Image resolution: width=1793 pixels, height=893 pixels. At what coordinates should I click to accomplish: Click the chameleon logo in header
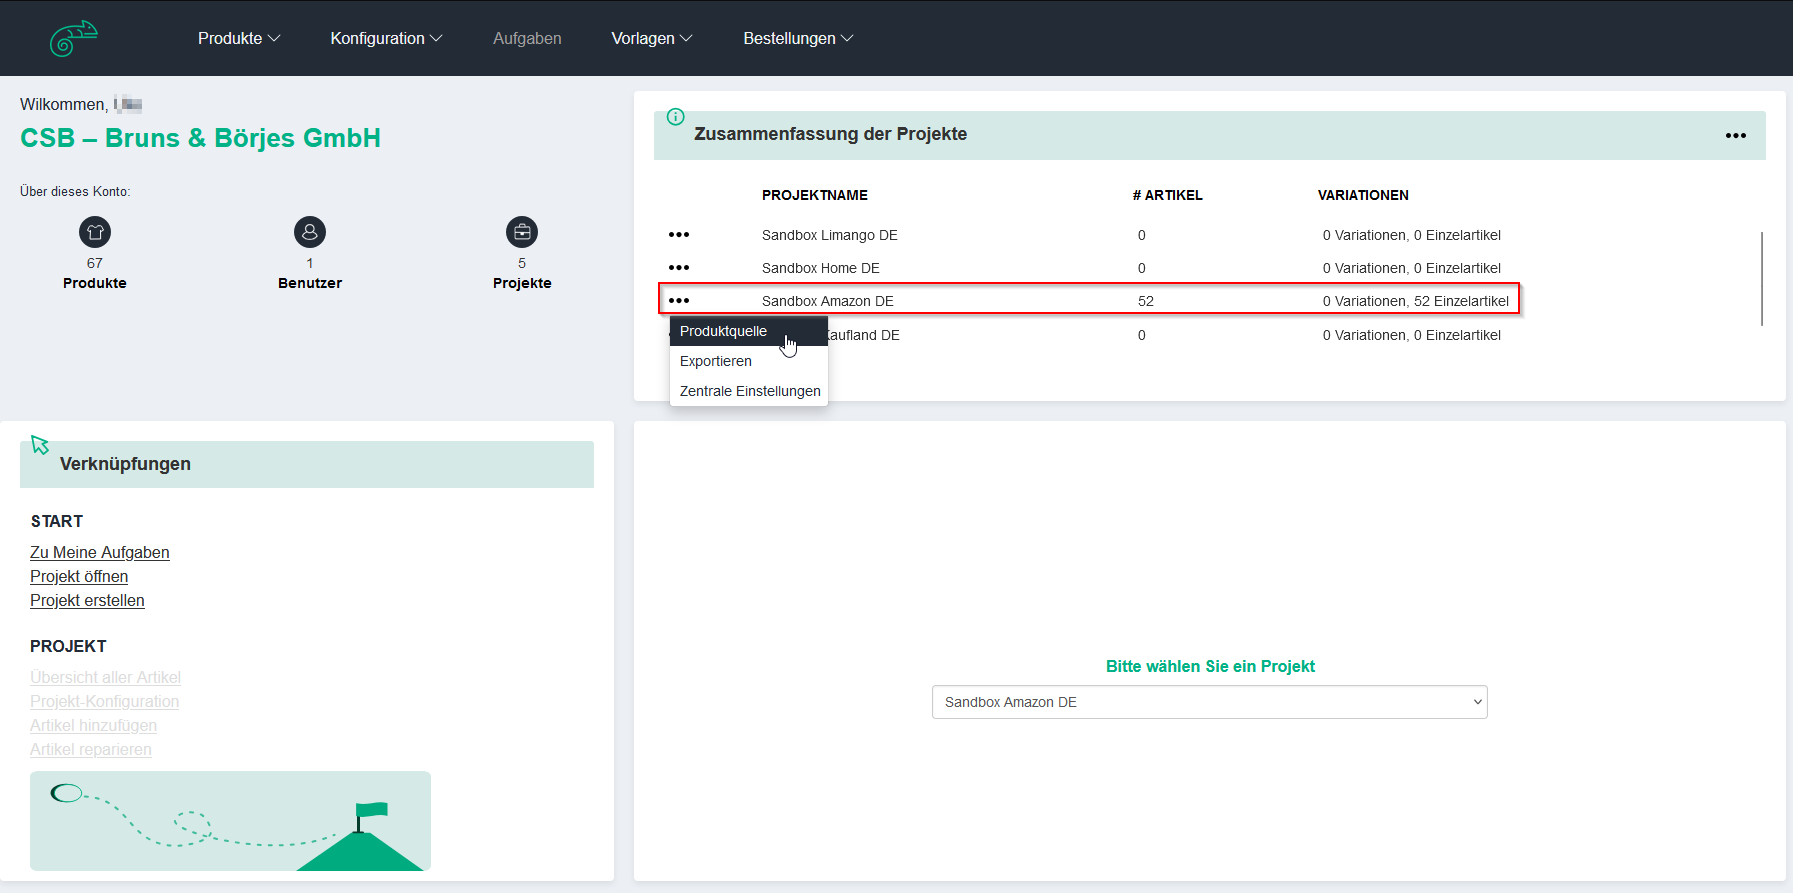[74, 38]
